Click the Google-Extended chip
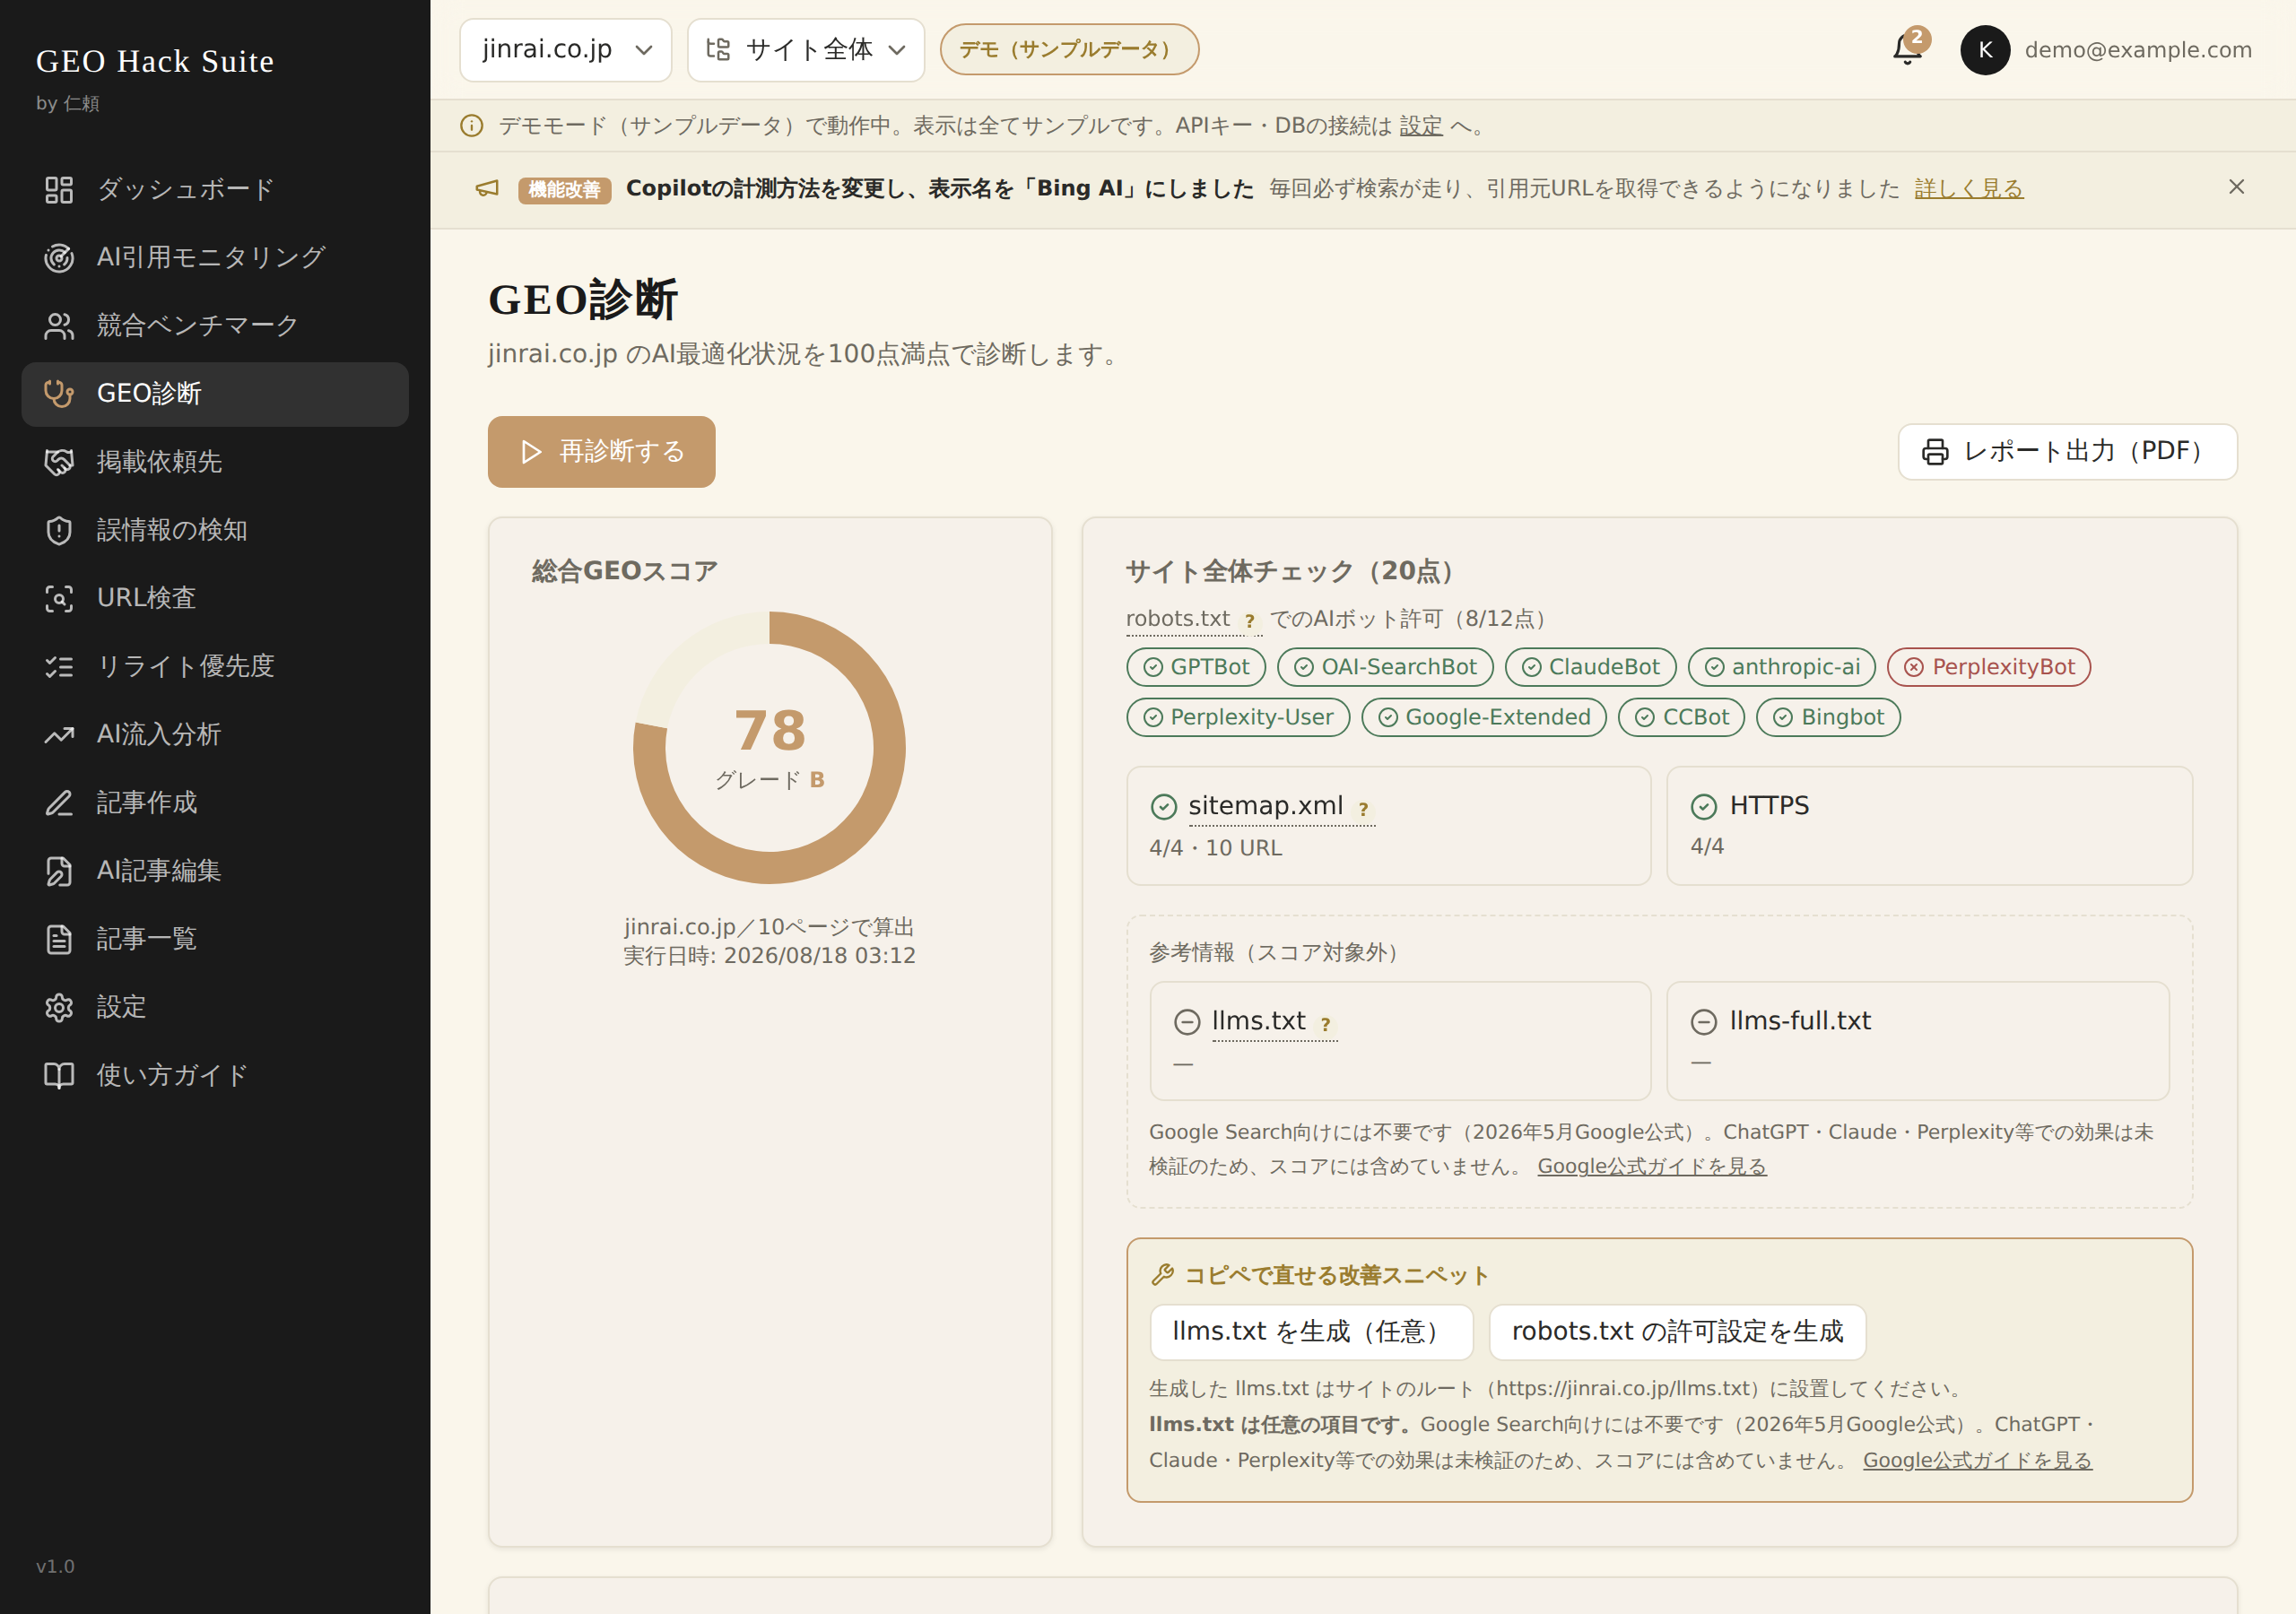The height and width of the screenshot is (1614, 2296). point(1483,717)
